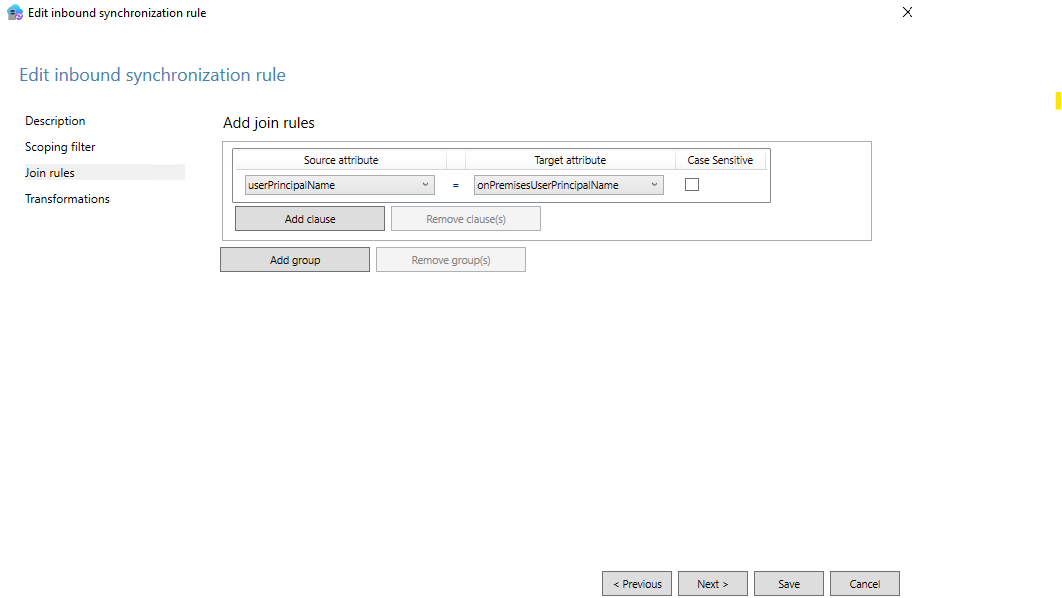Click the Remove clause(s) button

click(466, 217)
